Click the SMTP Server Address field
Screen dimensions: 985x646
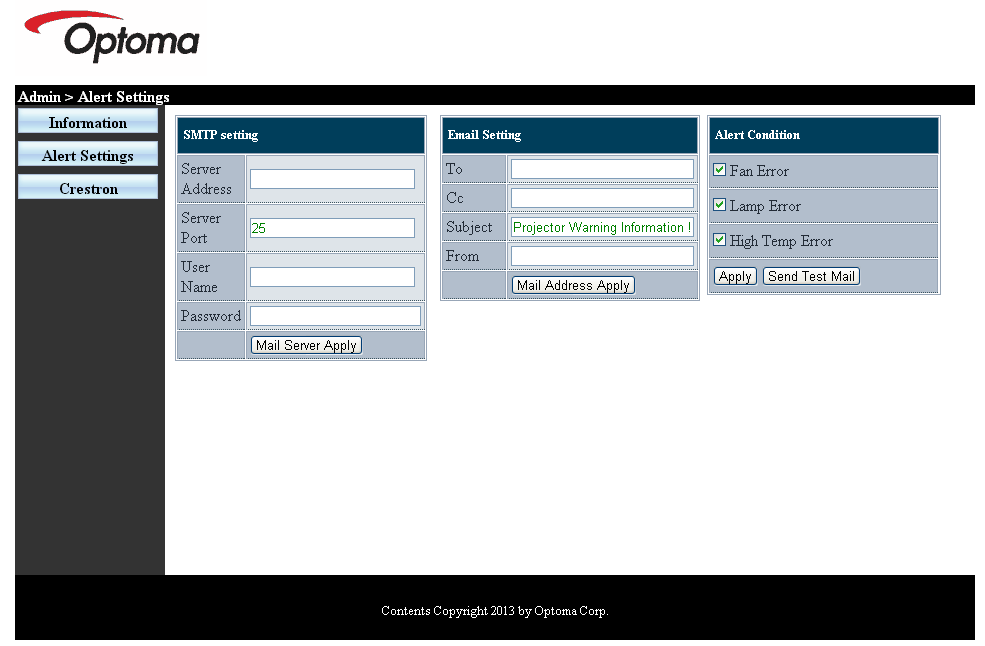[332, 179]
